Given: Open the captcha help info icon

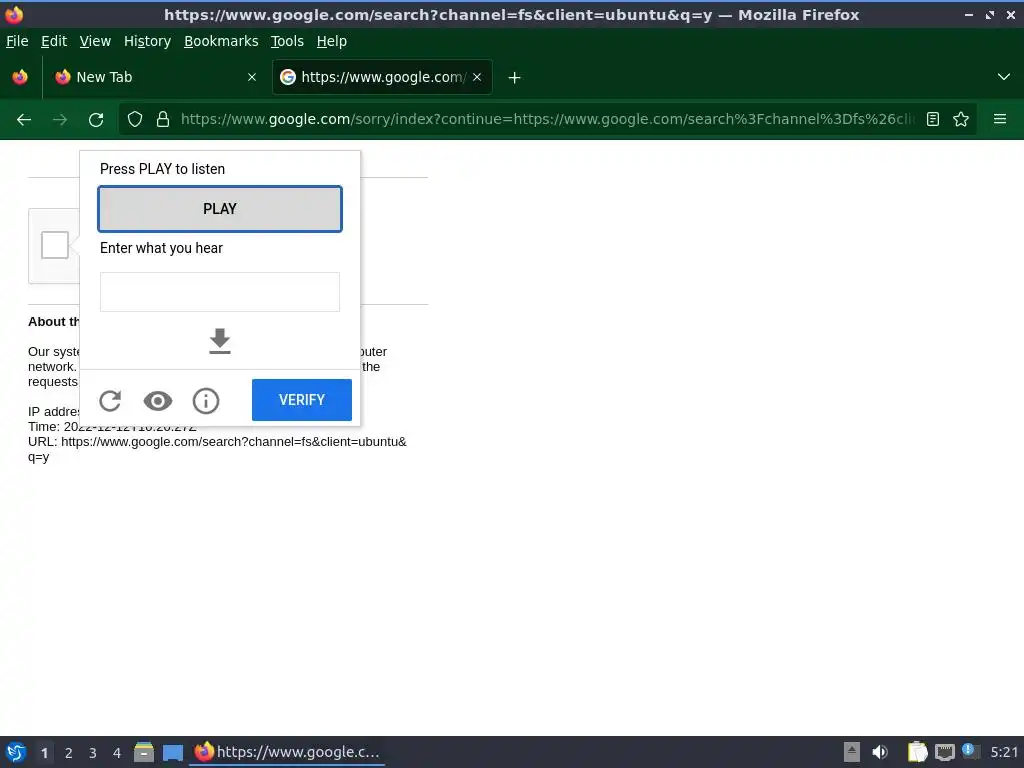Looking at the screenshot, I should pos(206,400).
